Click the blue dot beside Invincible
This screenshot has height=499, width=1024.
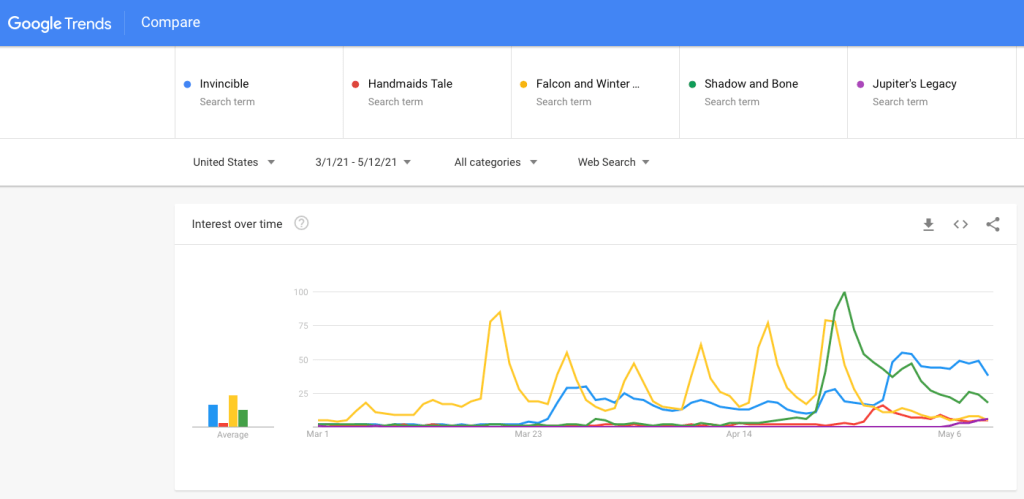[x=187, y=84]
